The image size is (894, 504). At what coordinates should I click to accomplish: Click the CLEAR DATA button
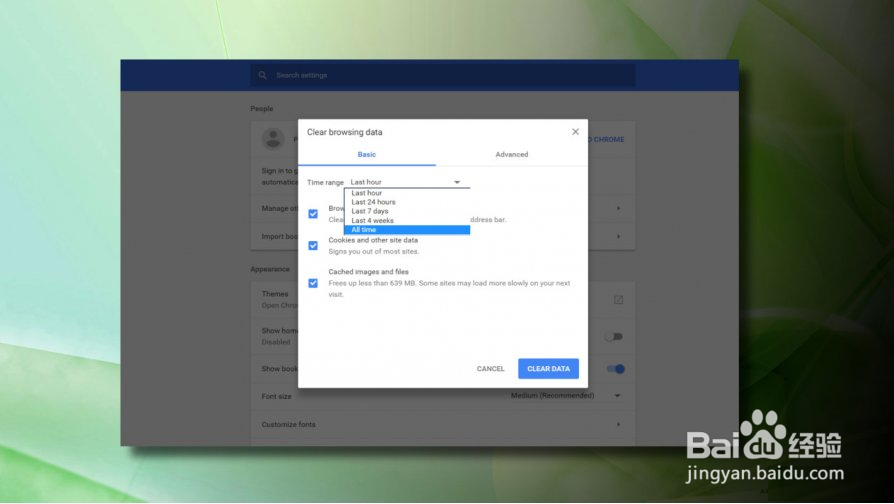point(548,369)
